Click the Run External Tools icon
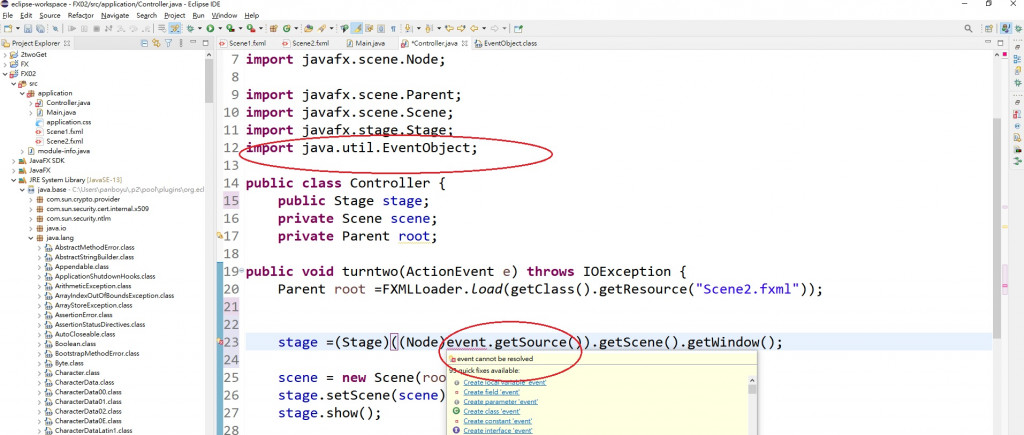This screenshot has width=1024, height=435. (x=251, y=29)
